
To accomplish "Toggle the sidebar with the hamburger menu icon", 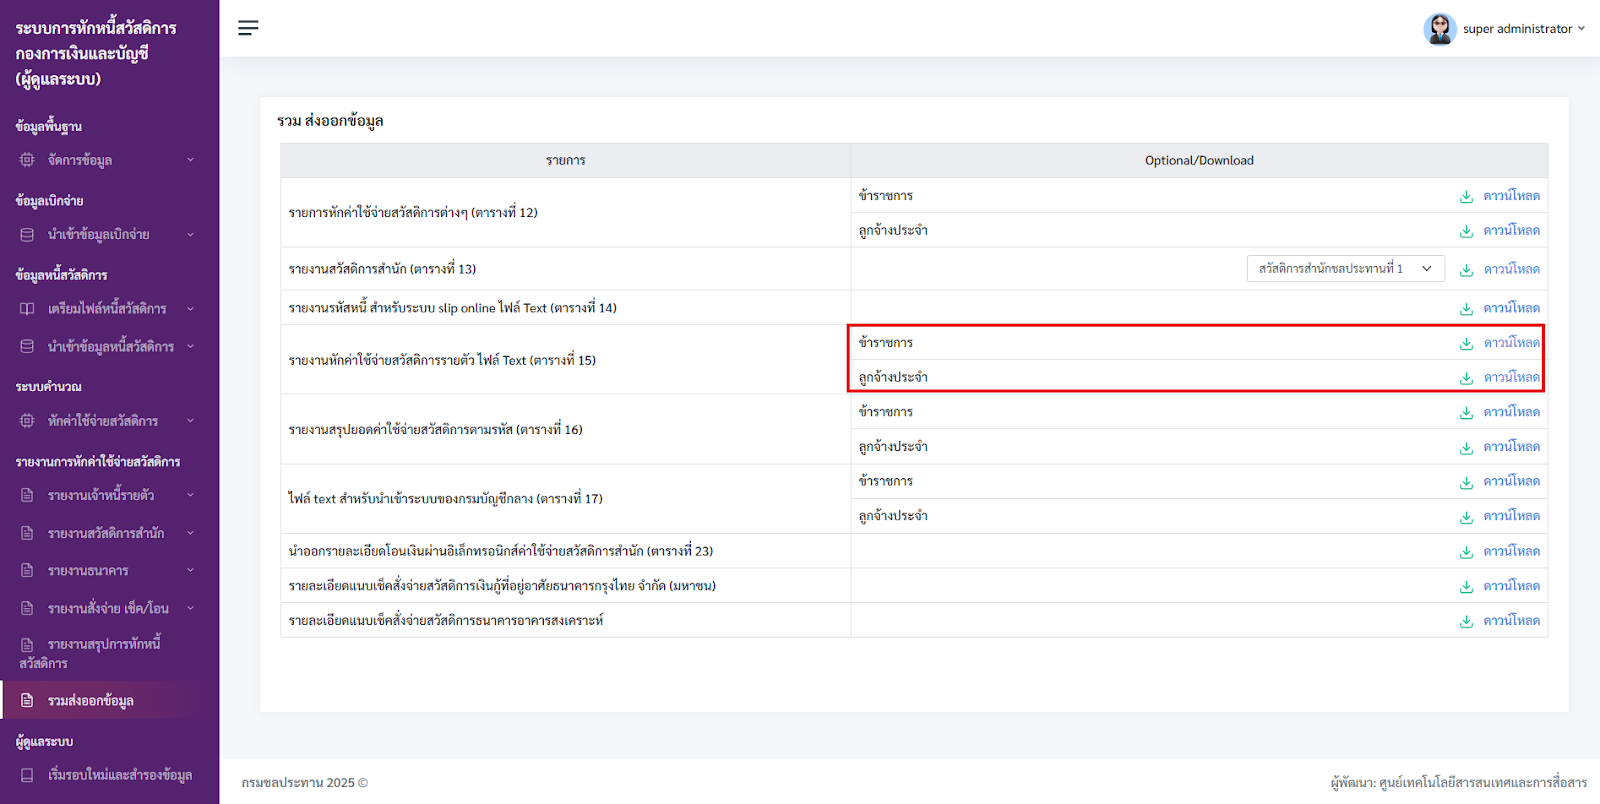I will (248, 28).
